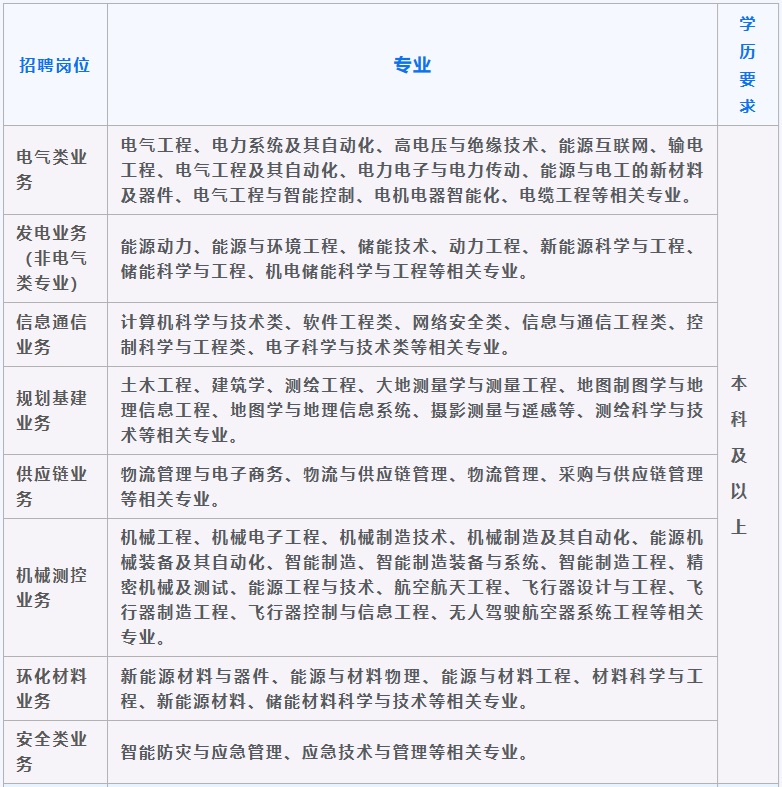Select the 安全类业务 position cell
The width and height of the screenshot is (782, 787).
(x=55, y=752)
